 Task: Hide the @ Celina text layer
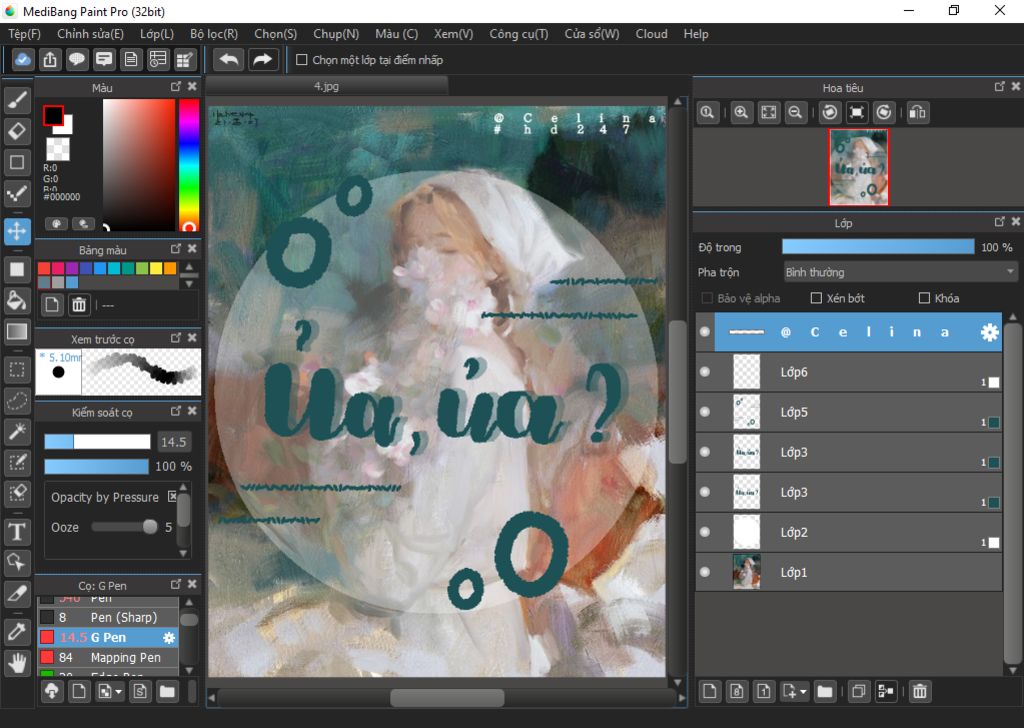705,332
